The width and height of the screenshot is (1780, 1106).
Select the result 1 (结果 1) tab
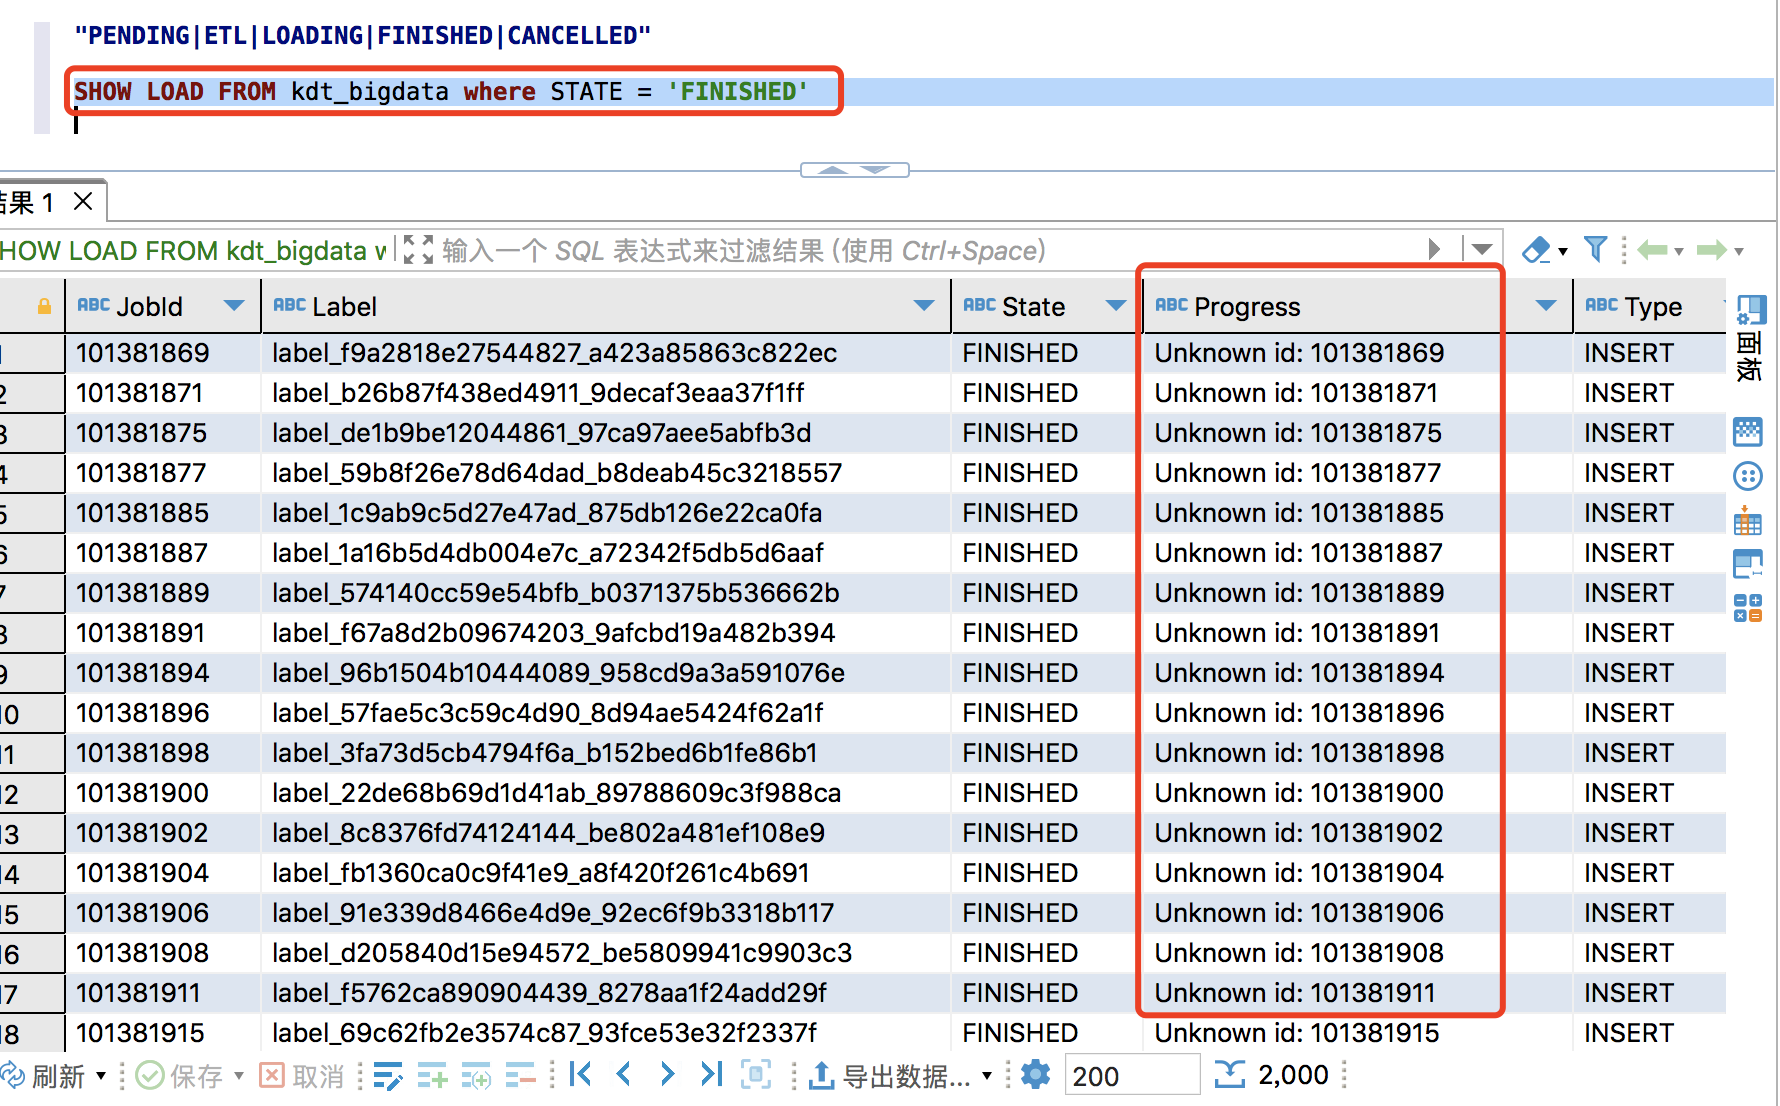pos(27,203)
